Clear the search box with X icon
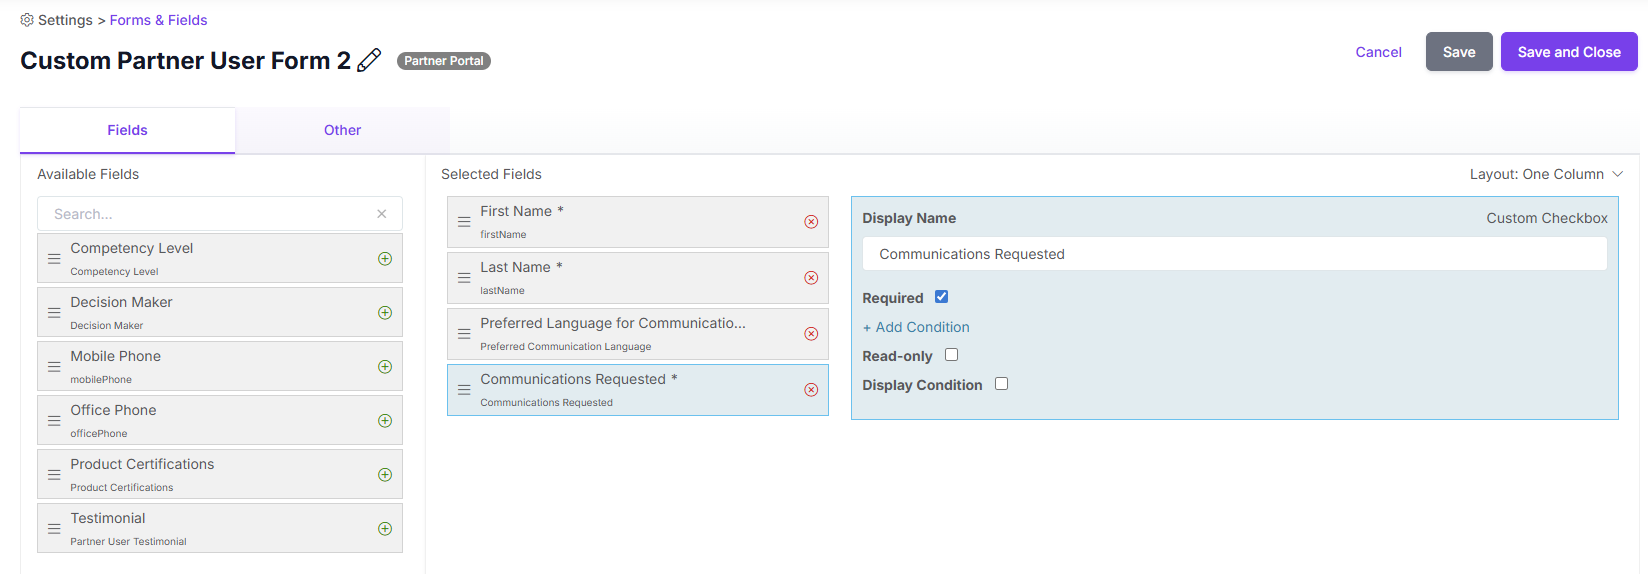 click(x=381, y=214)
